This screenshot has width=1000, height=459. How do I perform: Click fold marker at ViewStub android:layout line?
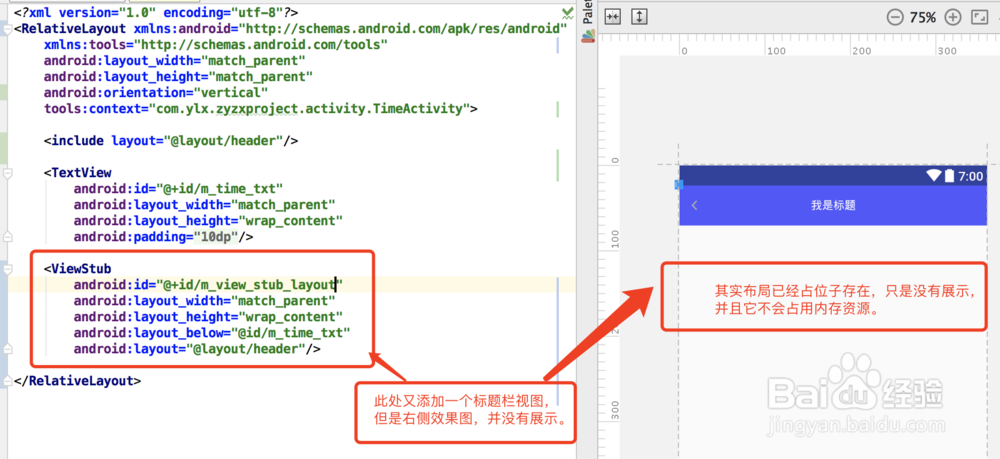click(x=7, y=349)
